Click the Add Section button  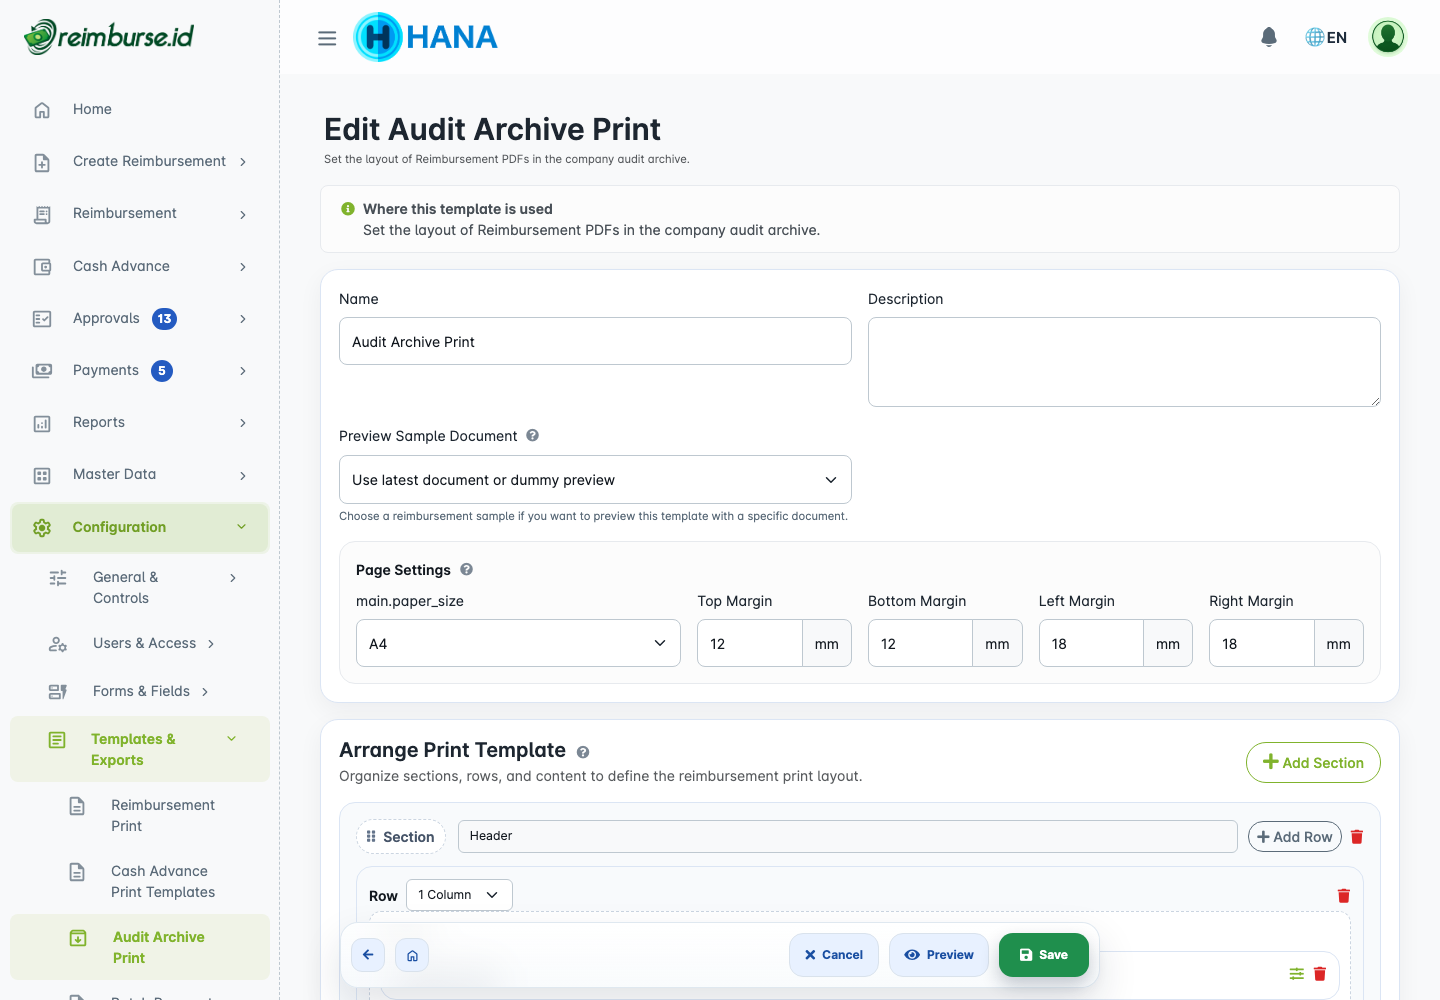coord(1313,762)
